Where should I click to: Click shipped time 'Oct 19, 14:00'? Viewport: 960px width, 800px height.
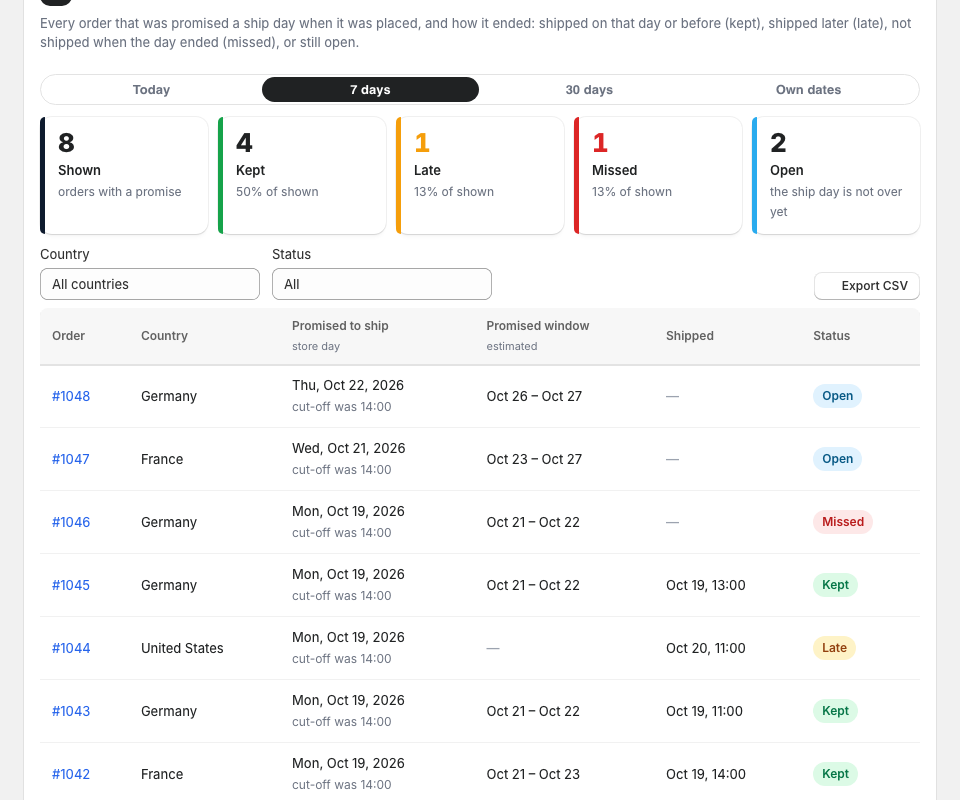pyautogui.click(x=705, y=775)
